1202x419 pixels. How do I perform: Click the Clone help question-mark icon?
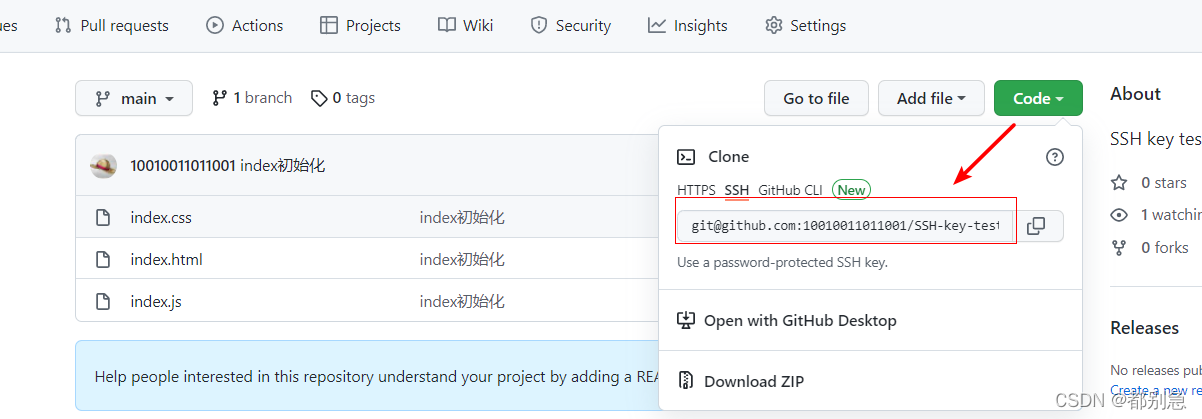point(1055,157)
